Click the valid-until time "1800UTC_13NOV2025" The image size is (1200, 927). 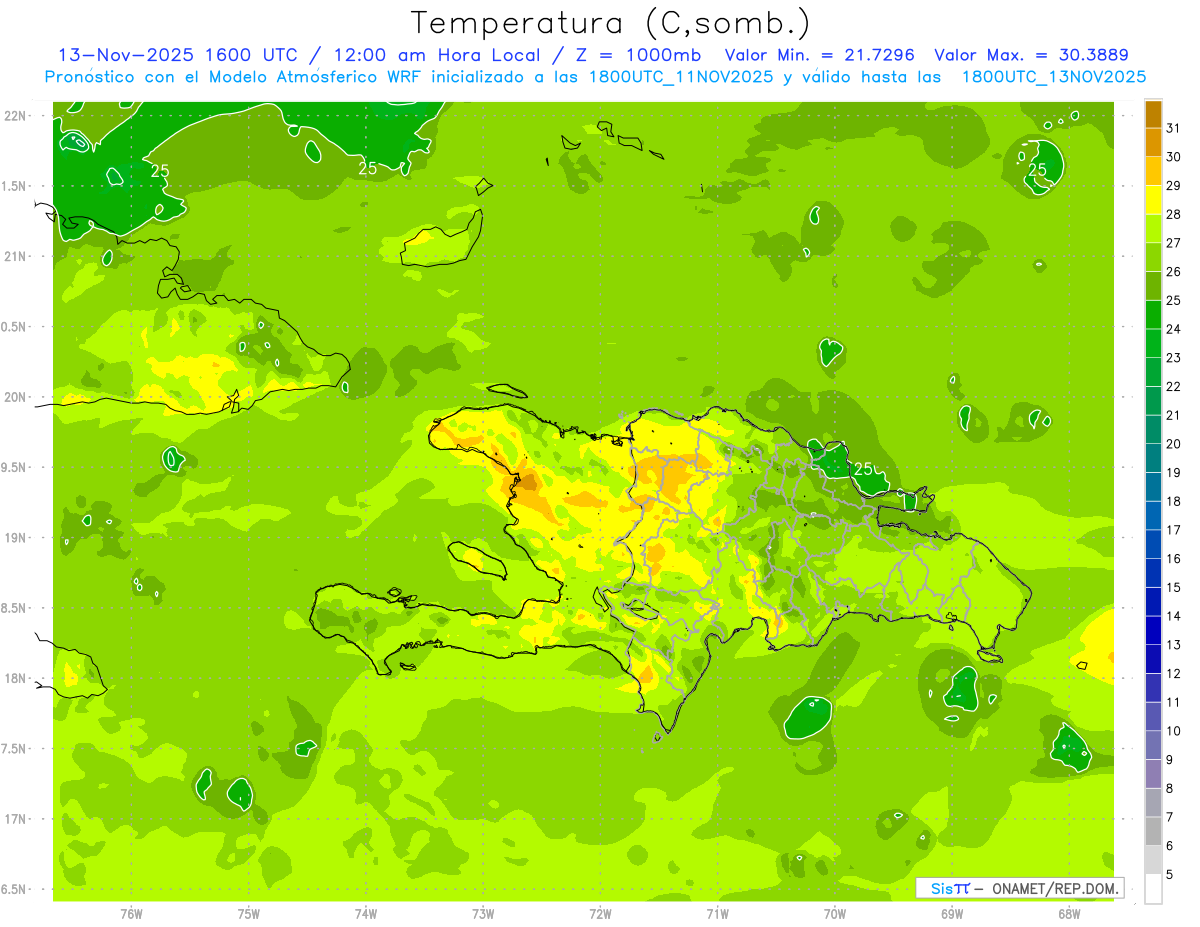click(1053, 77)
